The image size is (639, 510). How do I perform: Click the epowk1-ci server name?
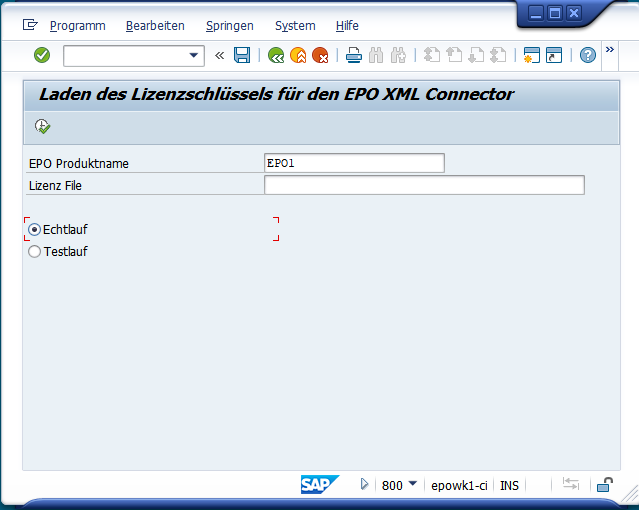[x=459, y=486]
